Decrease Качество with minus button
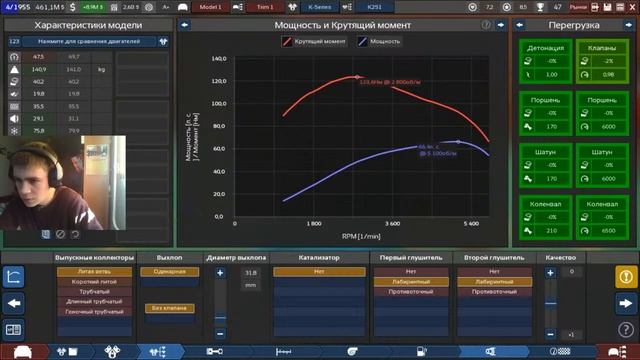640x360 pixels. pyautogui.click(x=550, y=334)
